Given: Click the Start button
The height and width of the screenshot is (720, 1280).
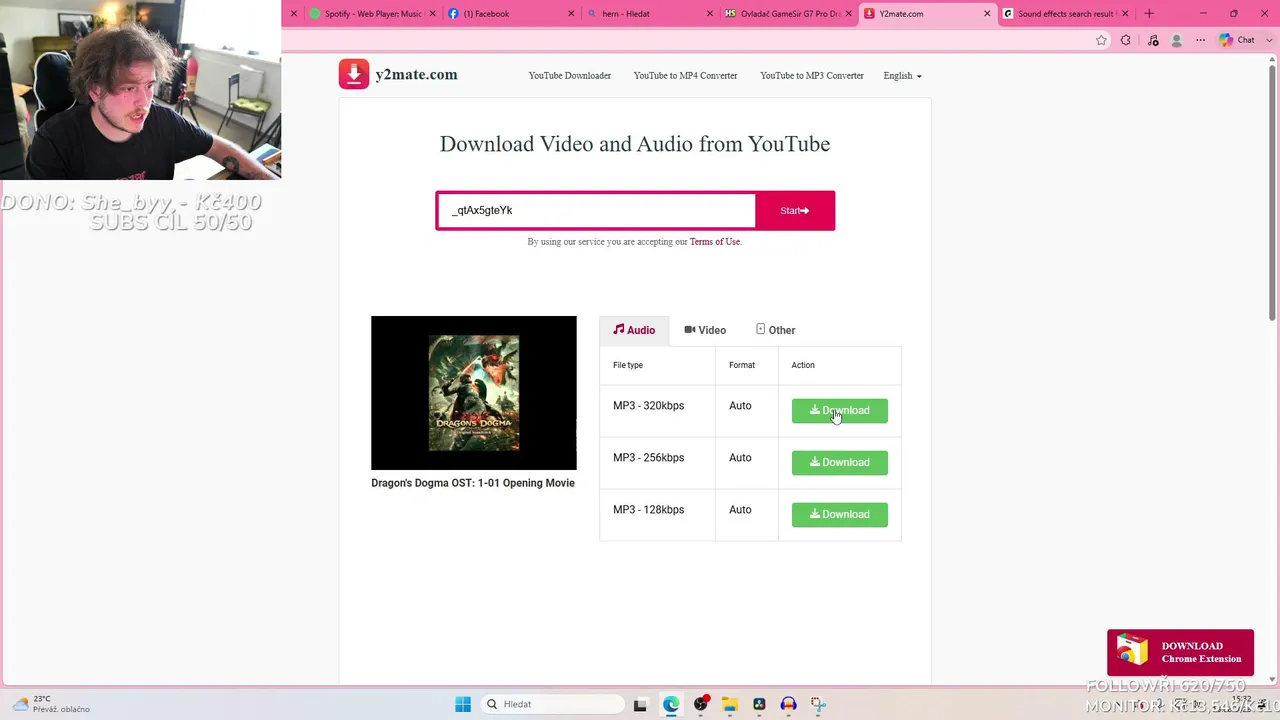Looking at the screenshot, I should click(795, 211).
